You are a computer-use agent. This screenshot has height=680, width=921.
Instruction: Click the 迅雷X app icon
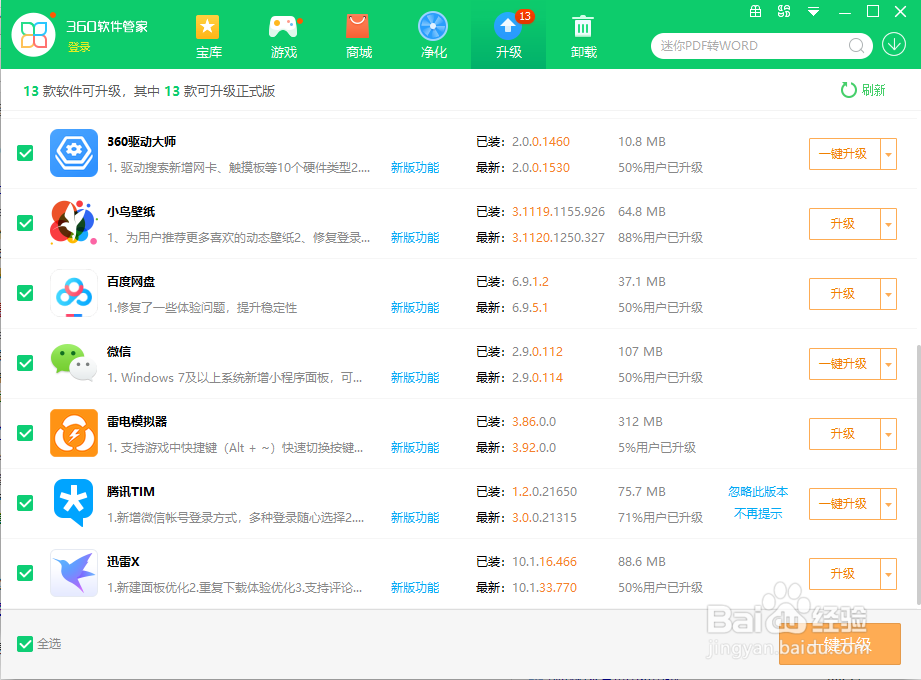(74, 573)
